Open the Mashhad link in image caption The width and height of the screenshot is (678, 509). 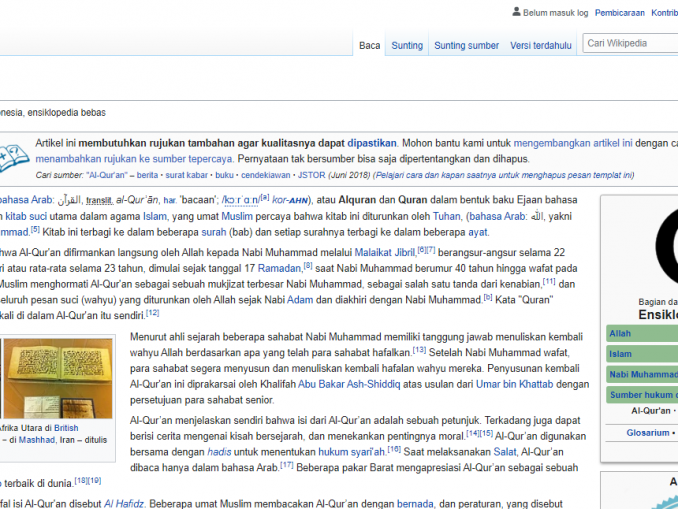(x=37, y=440)
